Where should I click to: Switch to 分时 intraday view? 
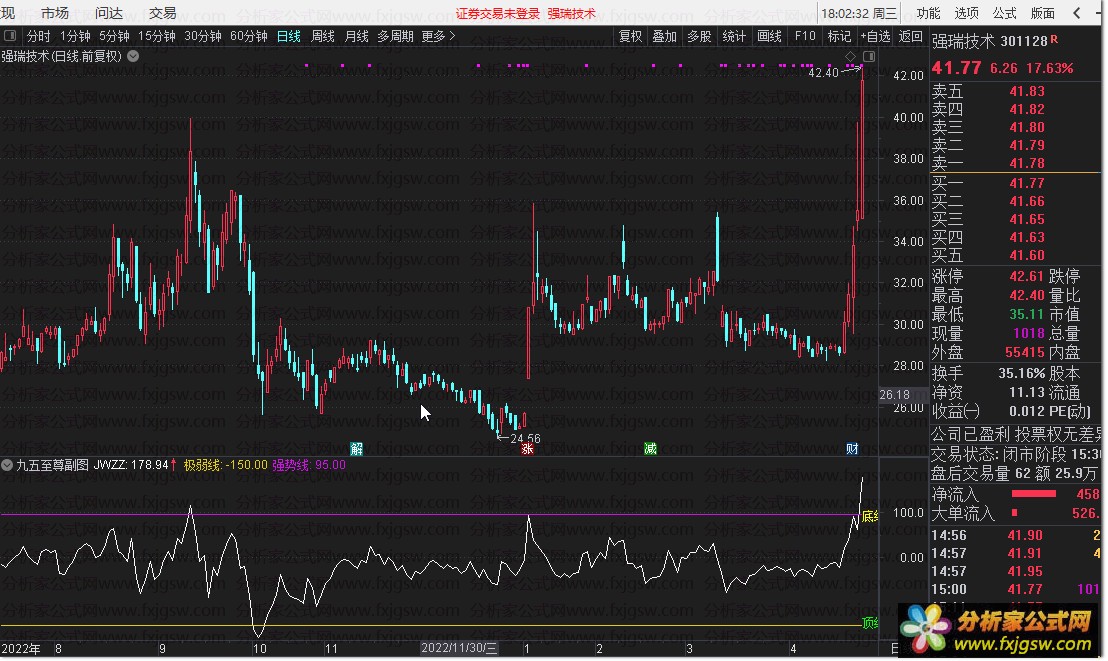point(38,36)
